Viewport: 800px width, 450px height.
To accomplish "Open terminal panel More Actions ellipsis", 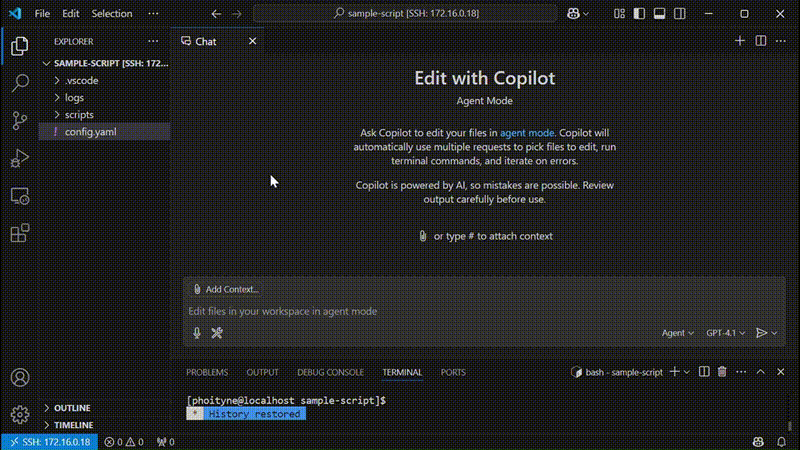I will (x=741, y=372).
